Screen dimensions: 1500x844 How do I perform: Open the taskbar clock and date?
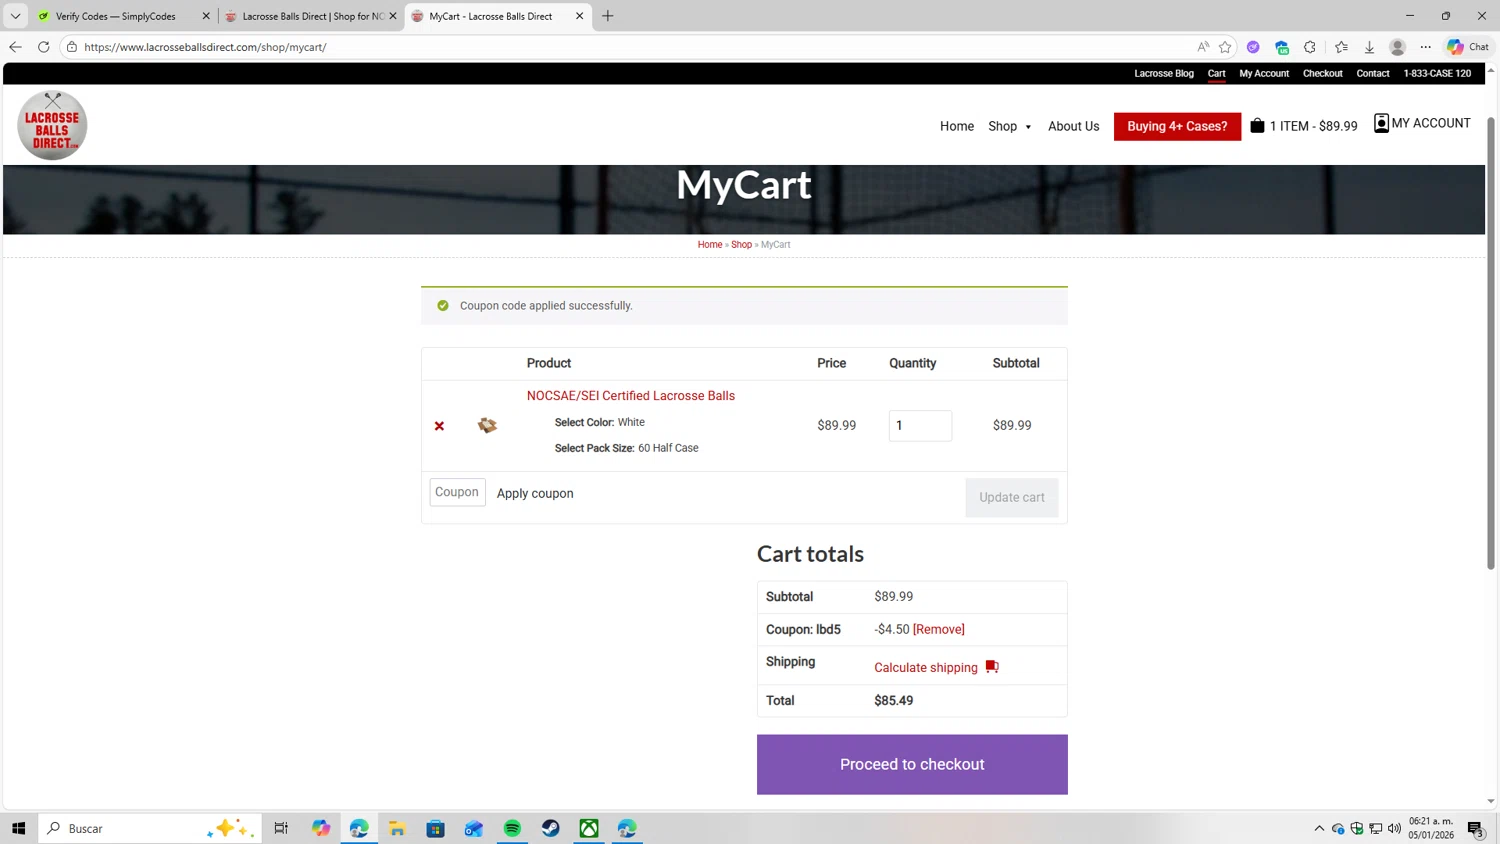pyautogui.click(x=1431, y=828)
